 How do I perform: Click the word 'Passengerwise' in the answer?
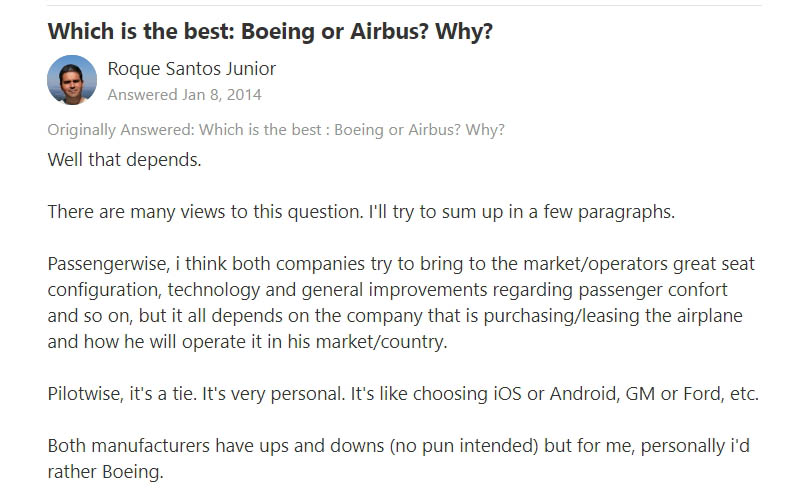[107, 264]
